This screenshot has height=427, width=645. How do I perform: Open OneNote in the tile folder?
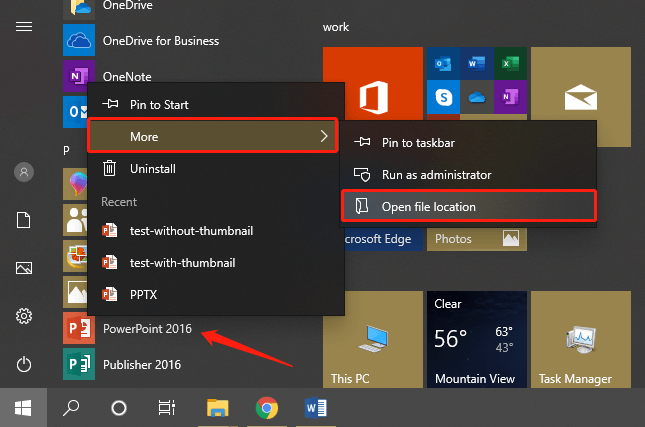[510, 97]
